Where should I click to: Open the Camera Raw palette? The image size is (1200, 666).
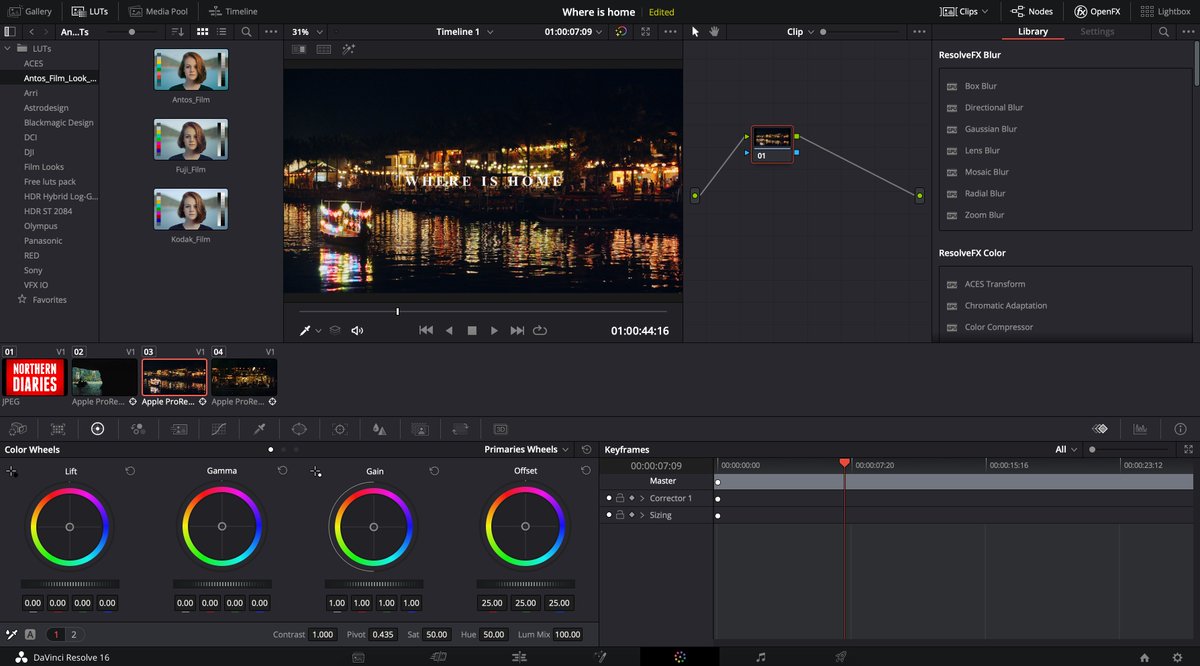click(x=18, y=428)
